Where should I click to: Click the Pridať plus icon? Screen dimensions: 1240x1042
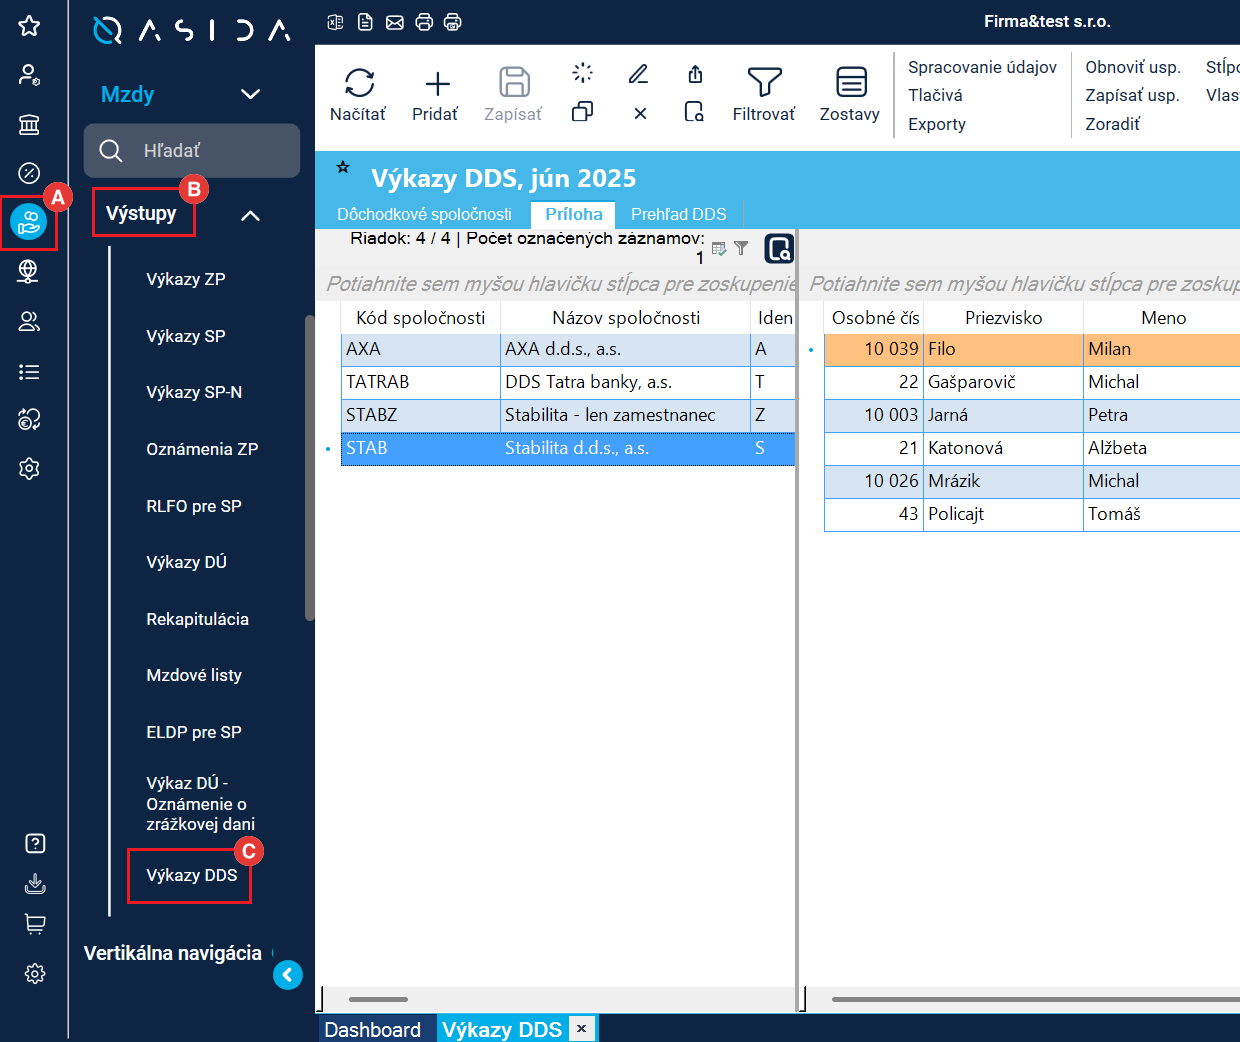pyautogui.click(x=437, y=83)
